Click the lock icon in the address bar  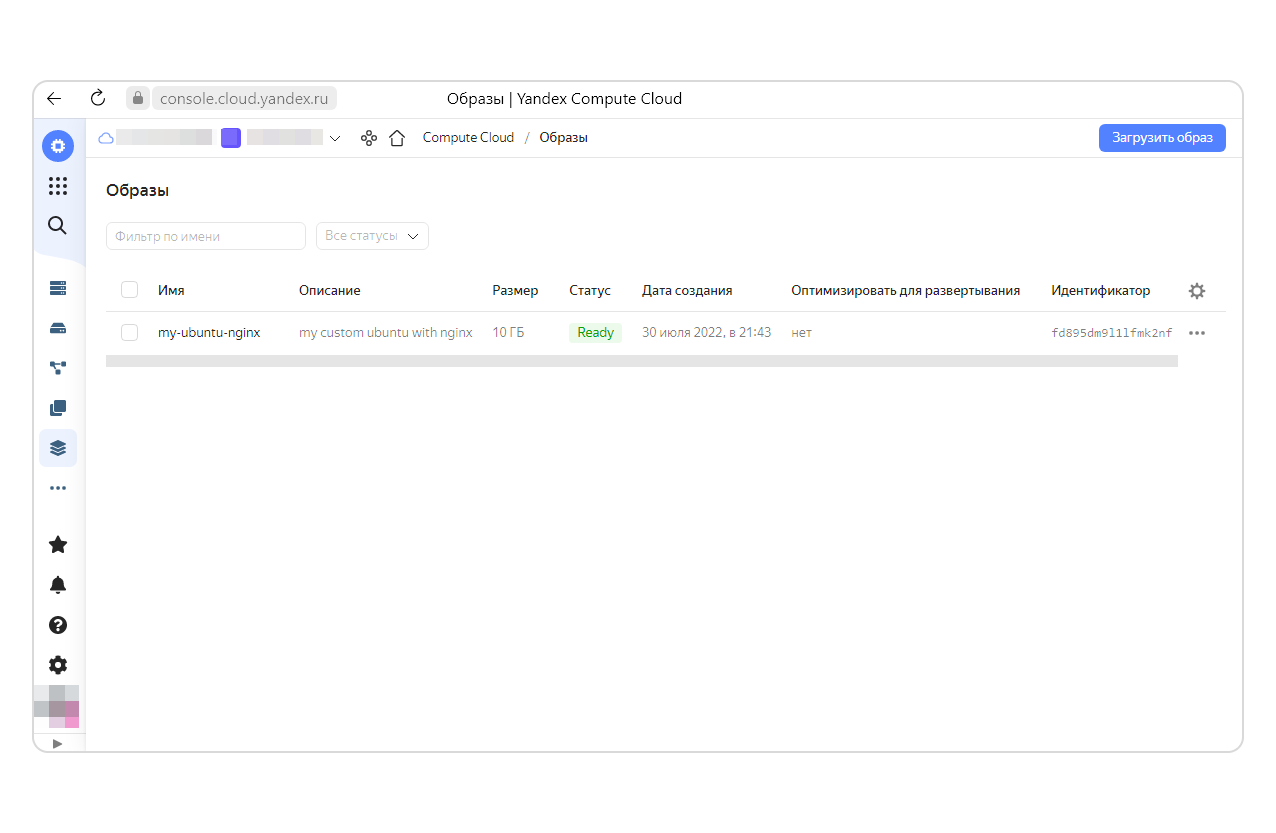pyautogui.click(x=138, y=98)
